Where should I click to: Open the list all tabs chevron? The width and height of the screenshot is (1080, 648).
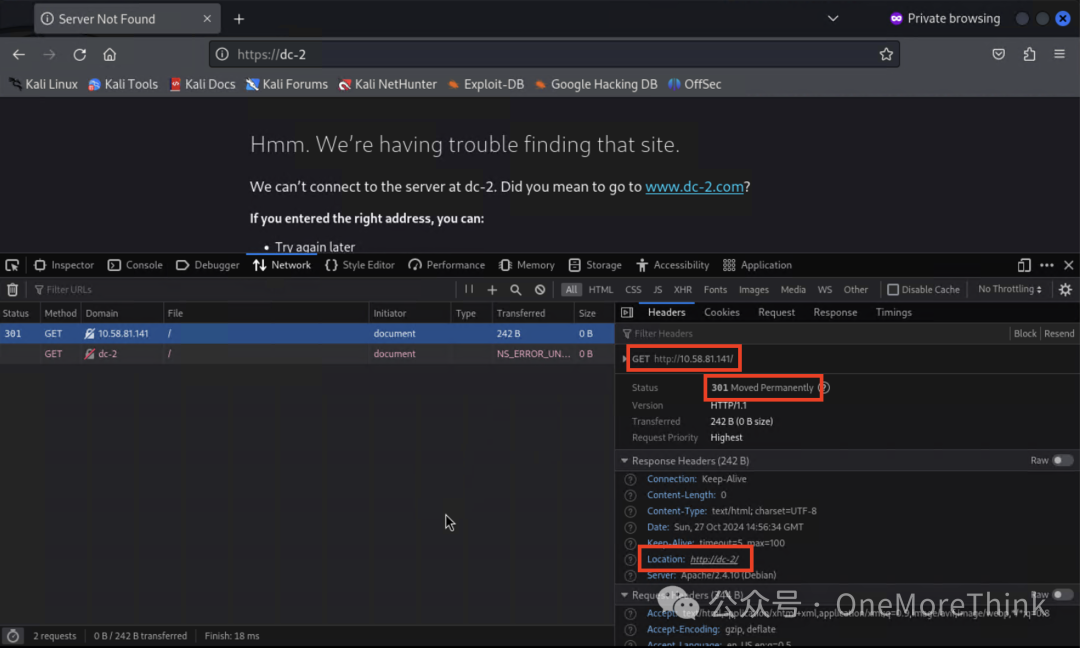click(x=833, y=19)
